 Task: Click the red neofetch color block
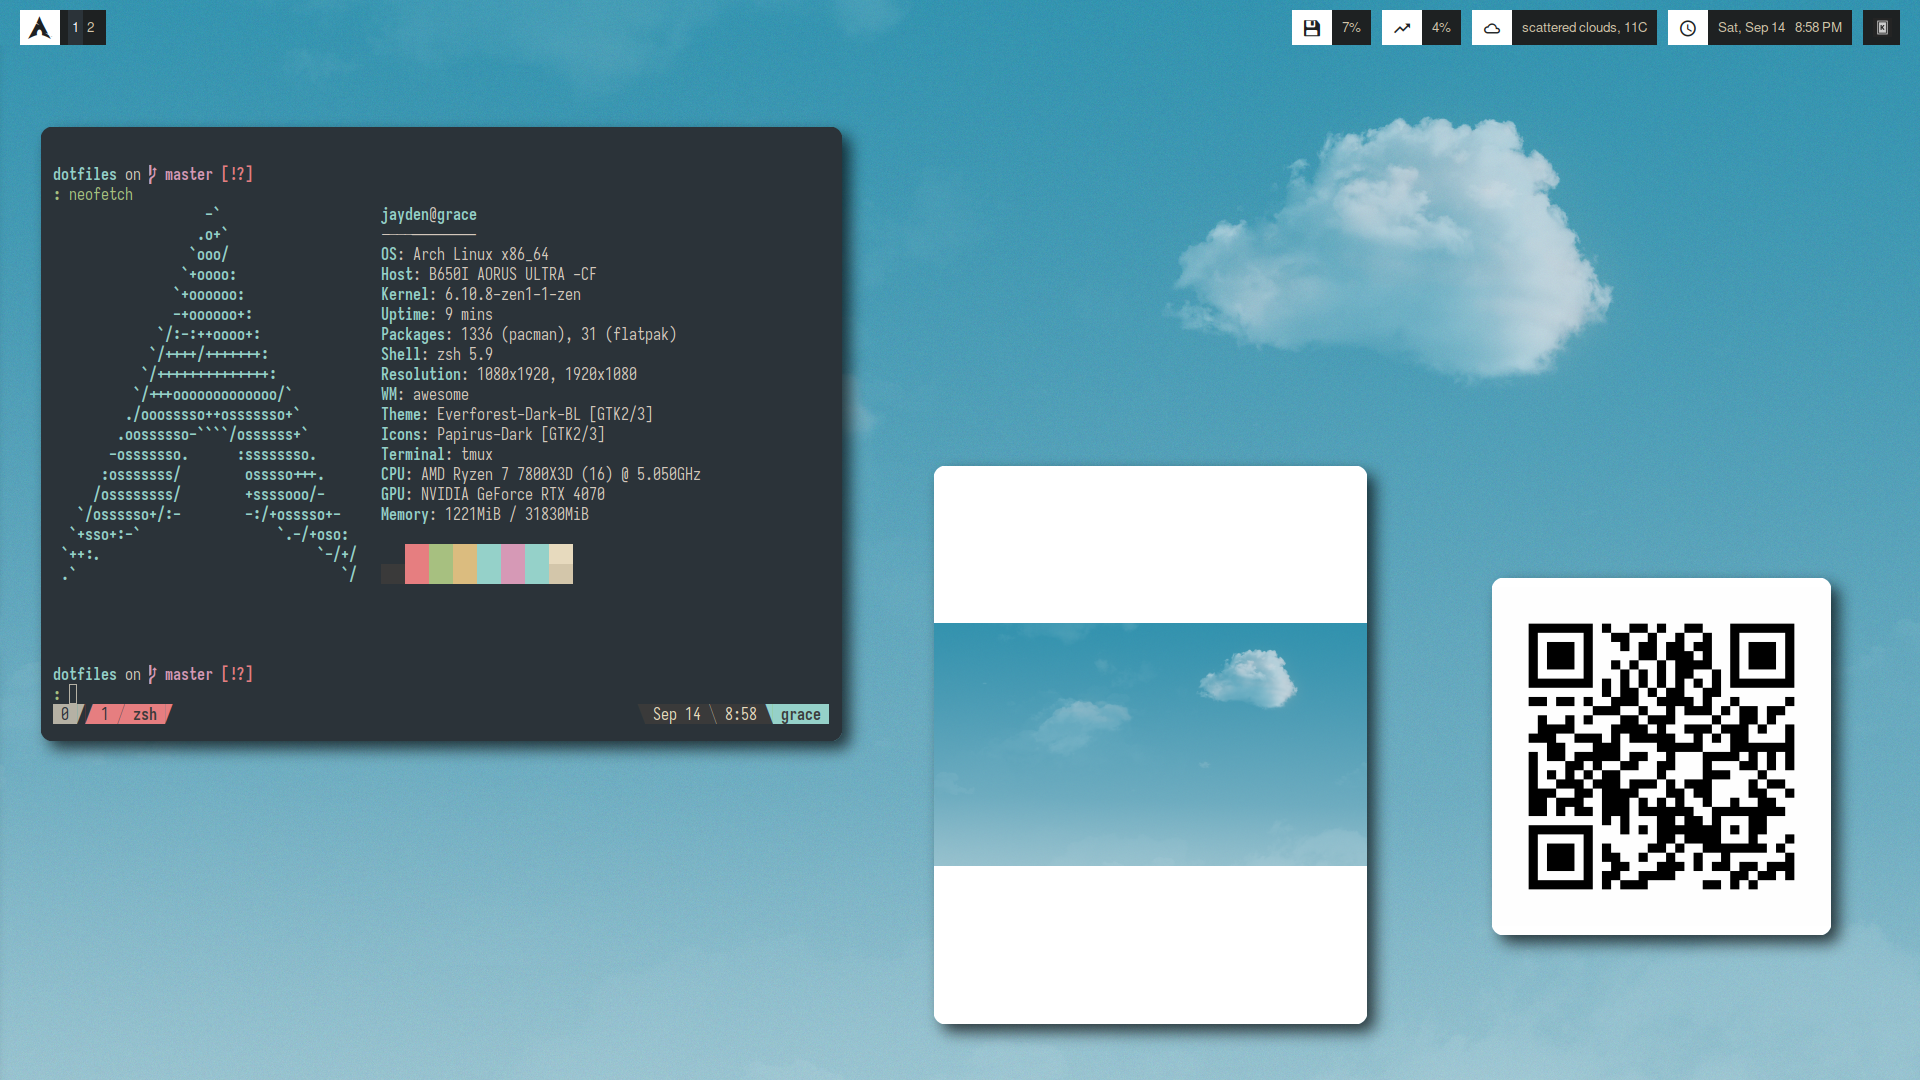tap(417, 564)
